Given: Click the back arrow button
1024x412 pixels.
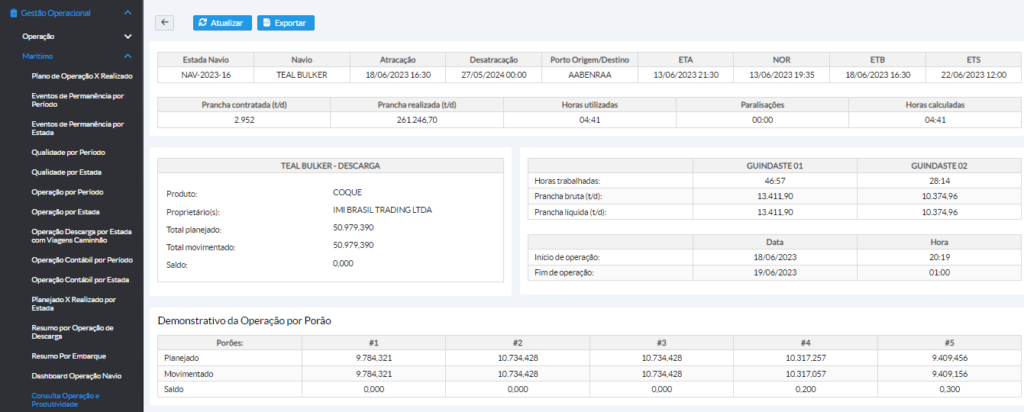Looking at the screenshot, I should [x=165, y=23].
